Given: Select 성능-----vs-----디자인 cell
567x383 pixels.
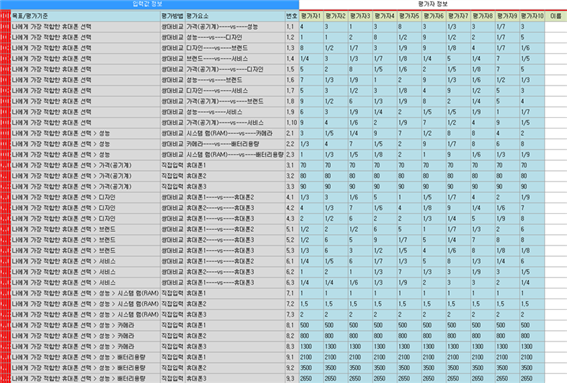Looking at the screenshot, I should pyautogui.click(x=235, y=37).
